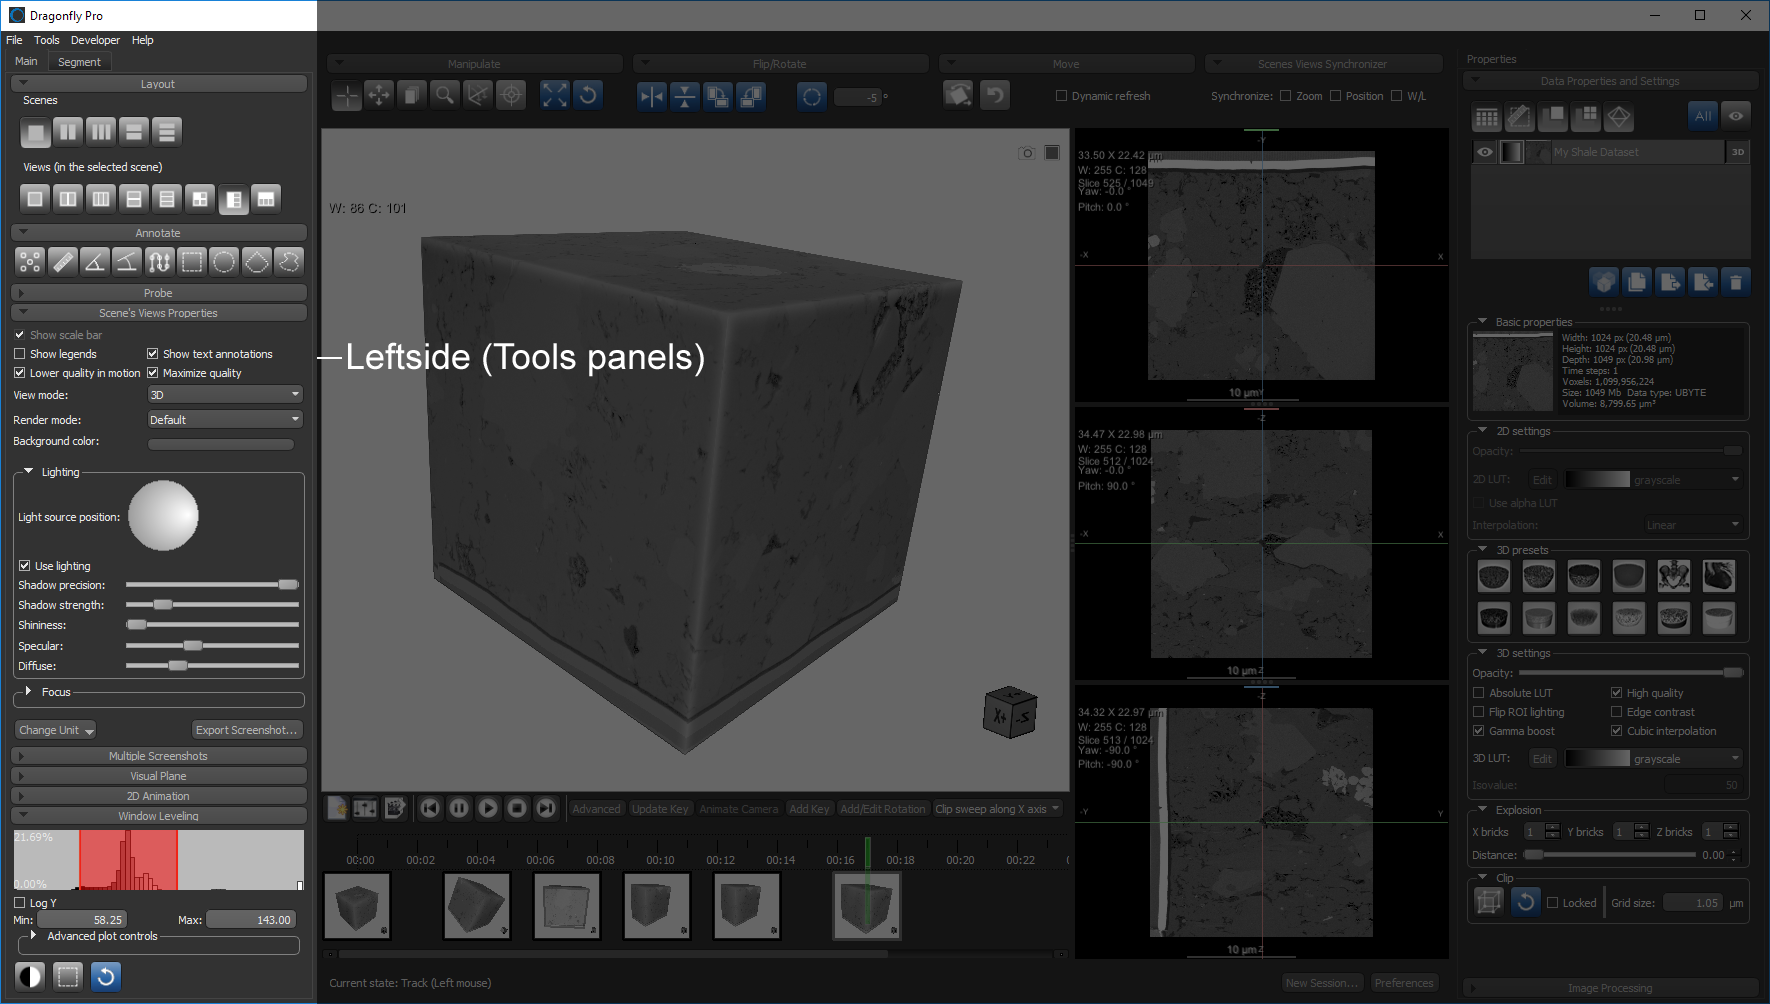Click the blue reset window leveling icon
This screenshot has height=1004, width=1770.
105,976
